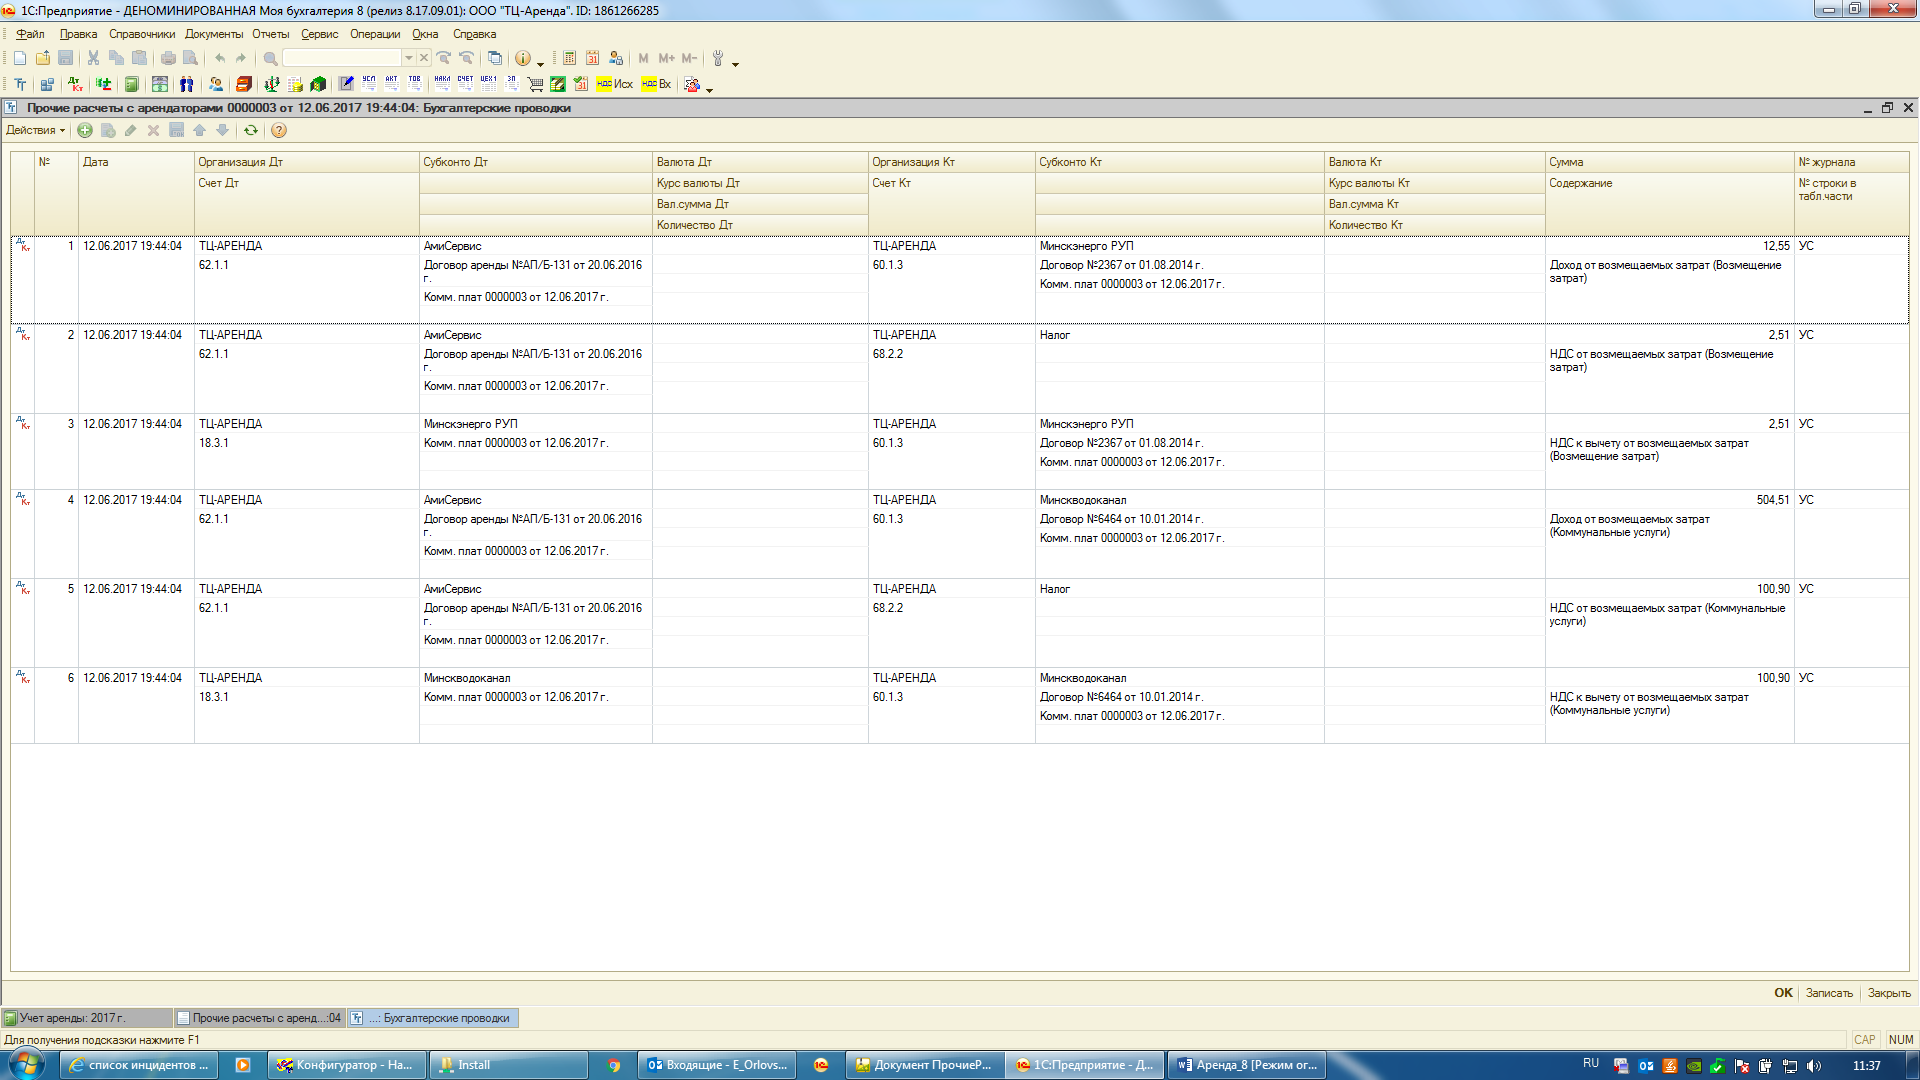The height and width of the screenshot is (1080, 1920).
Task: Click the print icon in toolbar
Action: [x=168, y=58]
